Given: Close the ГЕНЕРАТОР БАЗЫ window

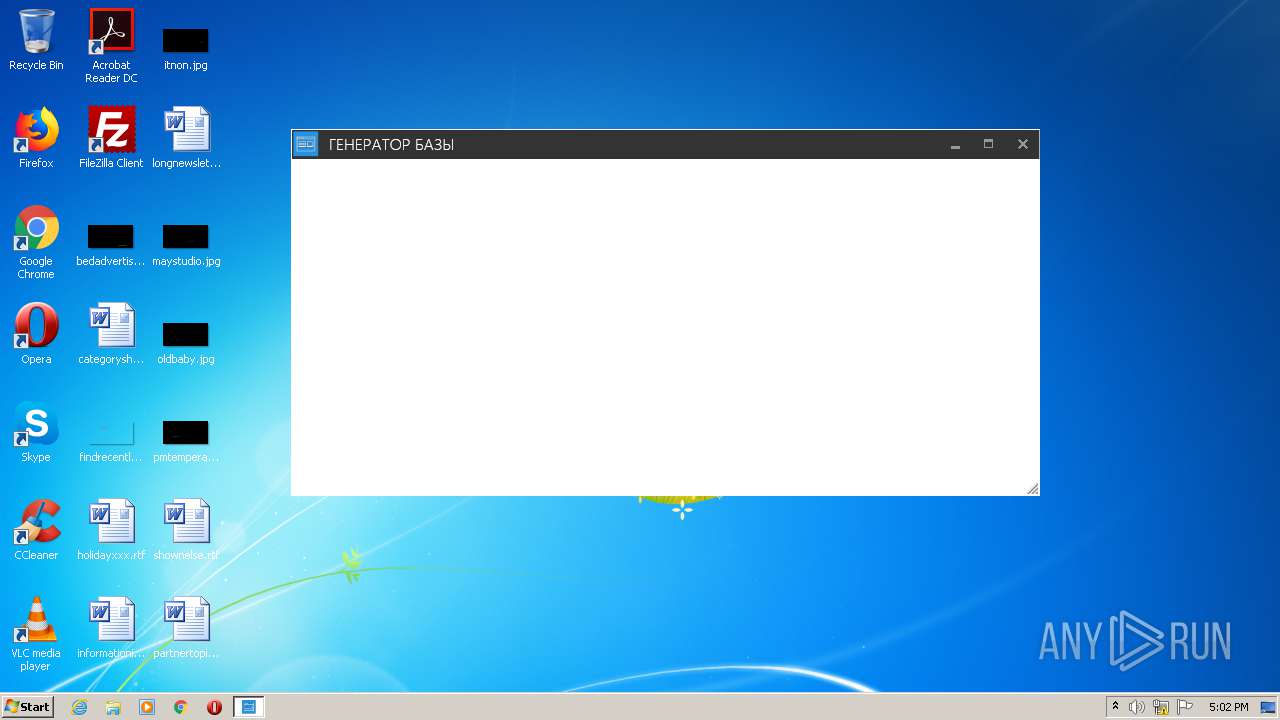Looking at the screenshot, I should [1022, 145].
